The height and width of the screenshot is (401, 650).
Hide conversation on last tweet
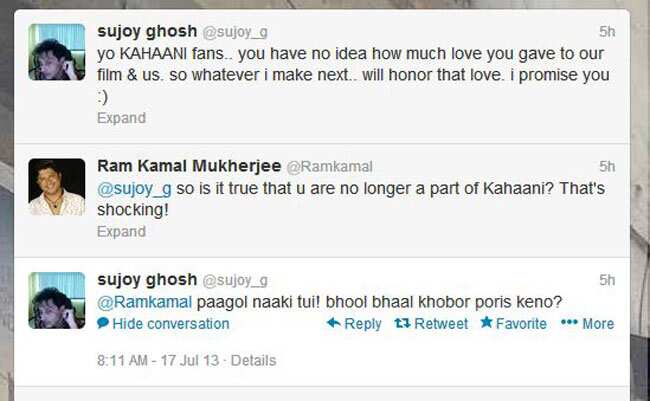[163, 323]
